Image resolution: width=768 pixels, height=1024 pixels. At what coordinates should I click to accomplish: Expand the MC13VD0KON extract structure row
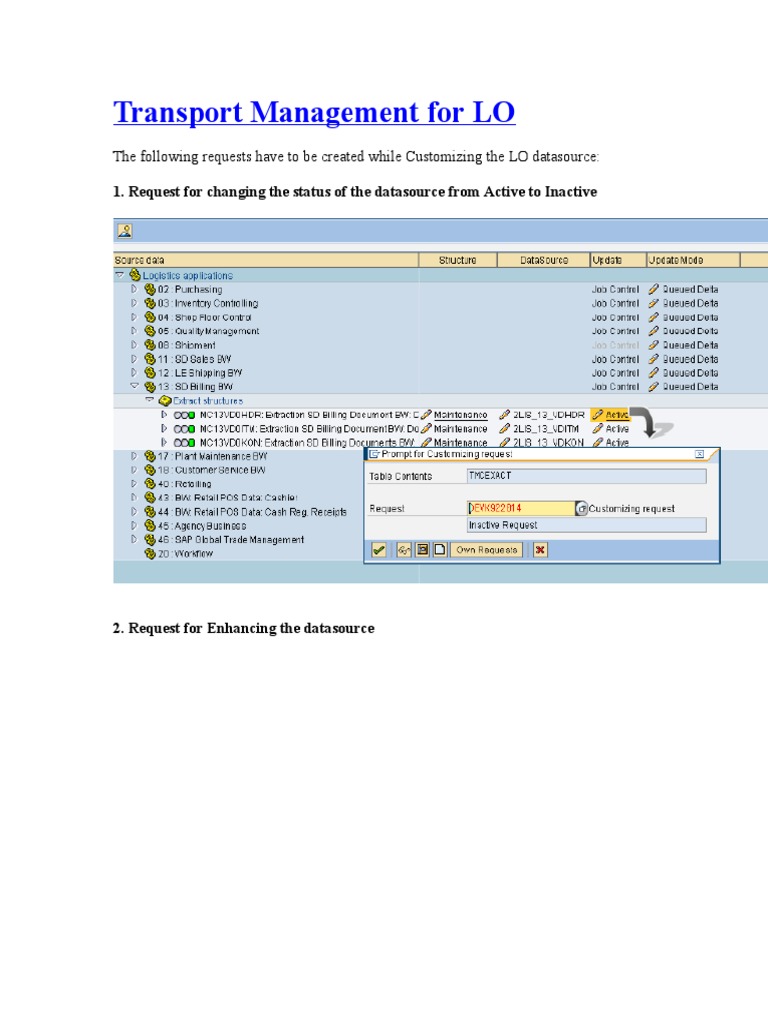[x=164, y=442]
